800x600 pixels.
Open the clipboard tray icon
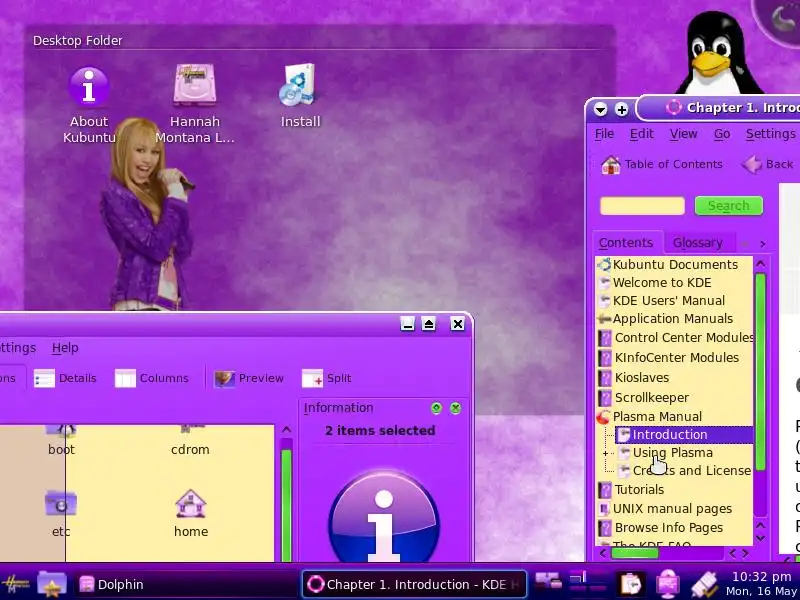(631, 584)
